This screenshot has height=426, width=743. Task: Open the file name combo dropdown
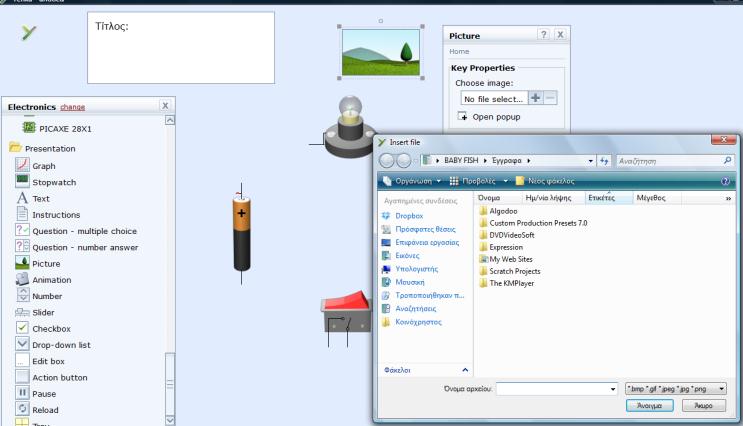613,389
